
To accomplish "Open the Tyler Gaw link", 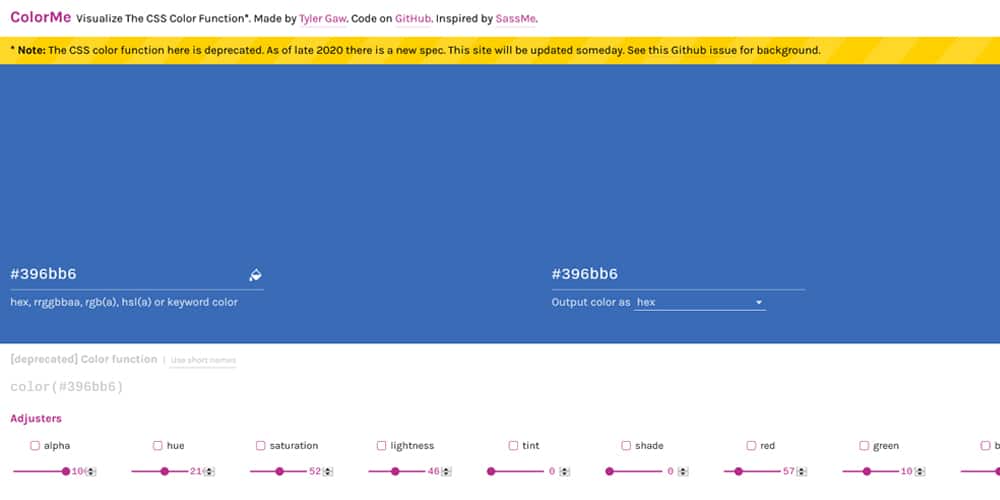I will [x=323, y=19].
